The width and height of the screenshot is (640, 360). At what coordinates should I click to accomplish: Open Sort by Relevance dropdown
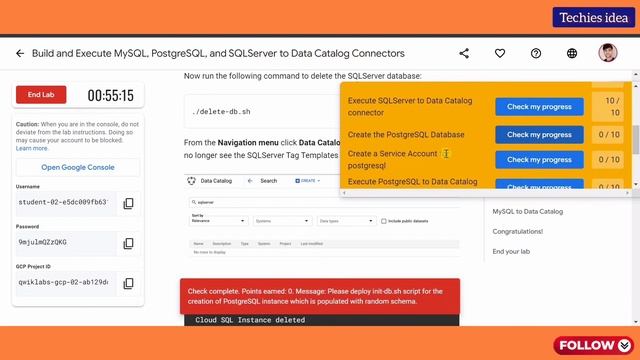[x=218, y=220]
